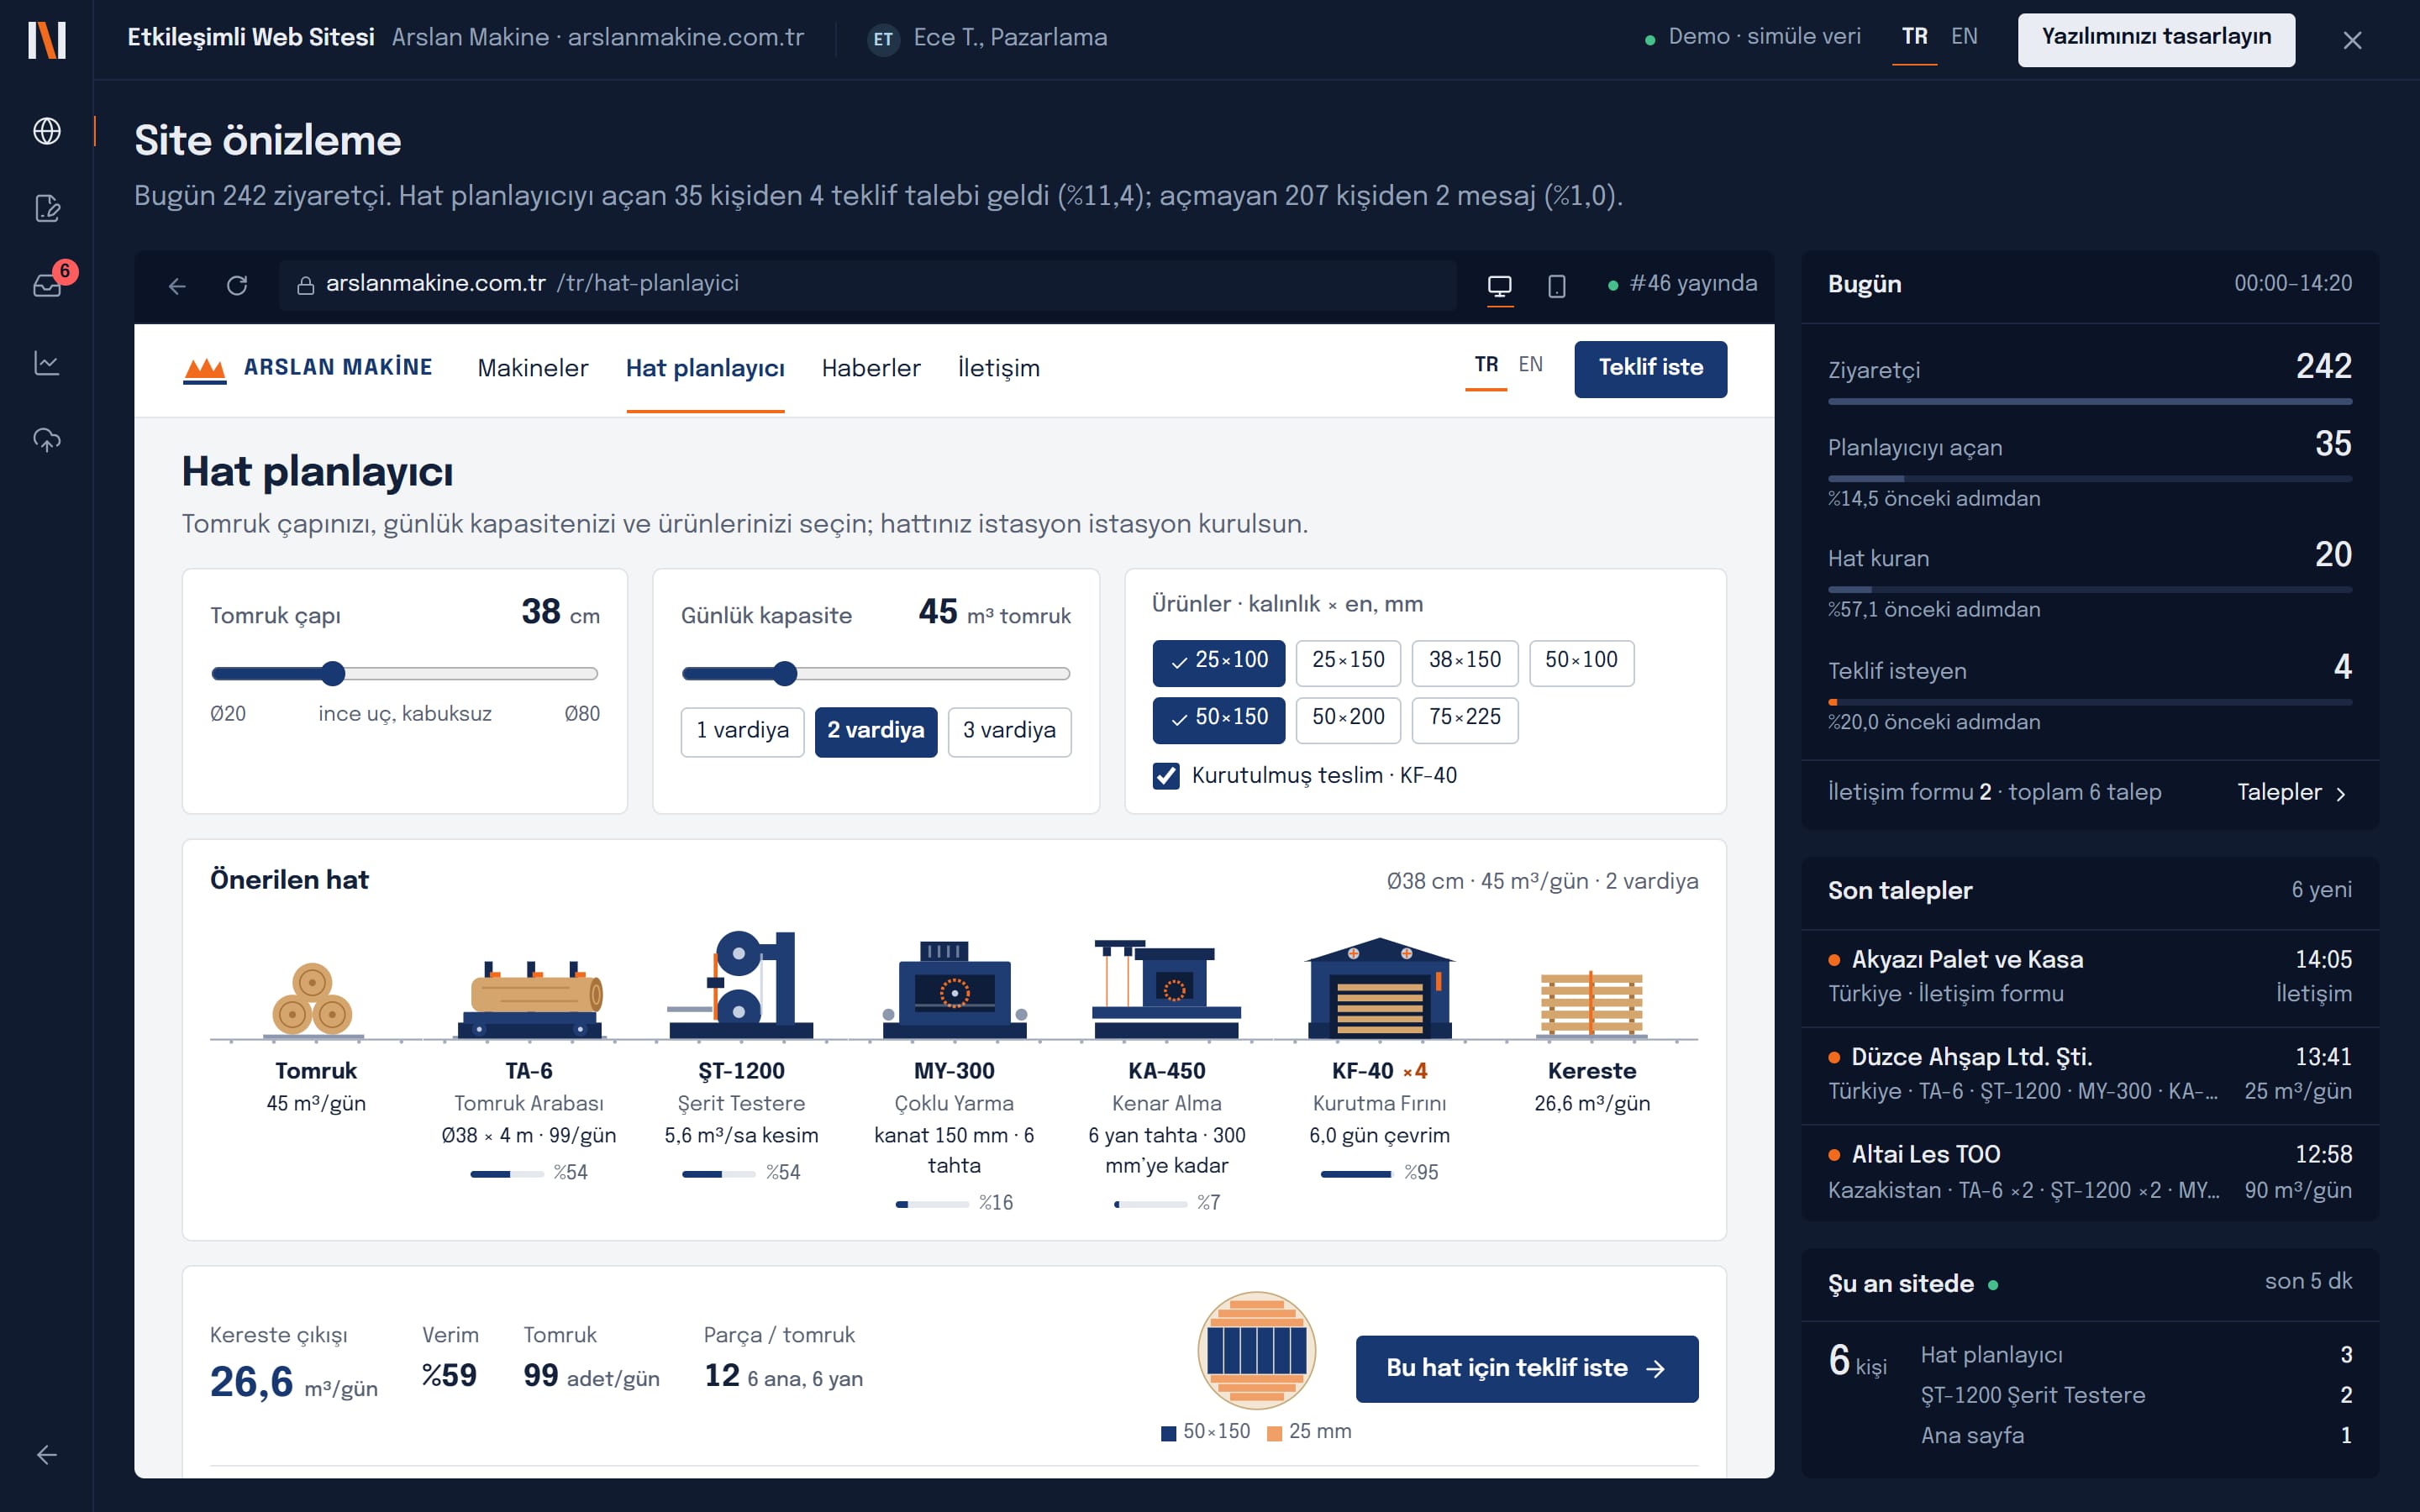Viewport: 2420px width, 1512px height.
Task: Click the KF-40 drying kiln illustration
Action: [x=1380, y=988]
